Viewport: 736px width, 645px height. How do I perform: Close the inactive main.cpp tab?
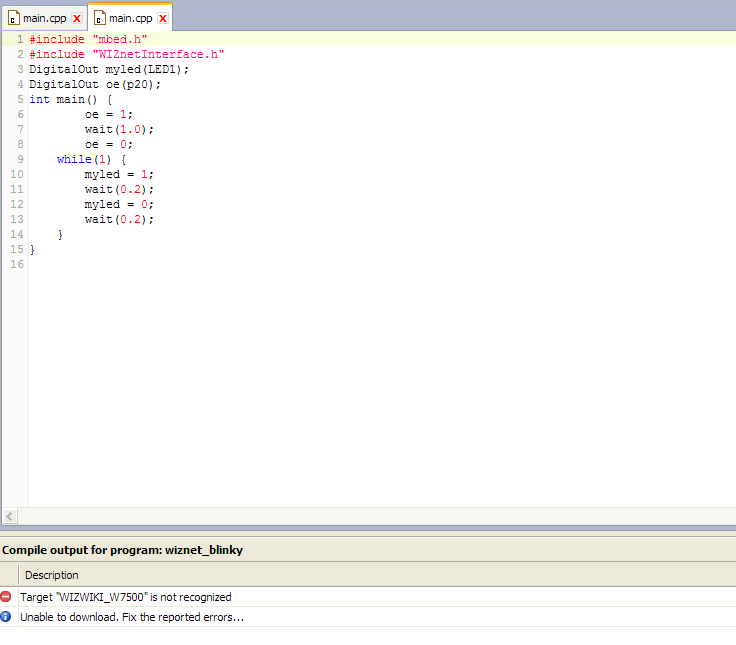76,18
